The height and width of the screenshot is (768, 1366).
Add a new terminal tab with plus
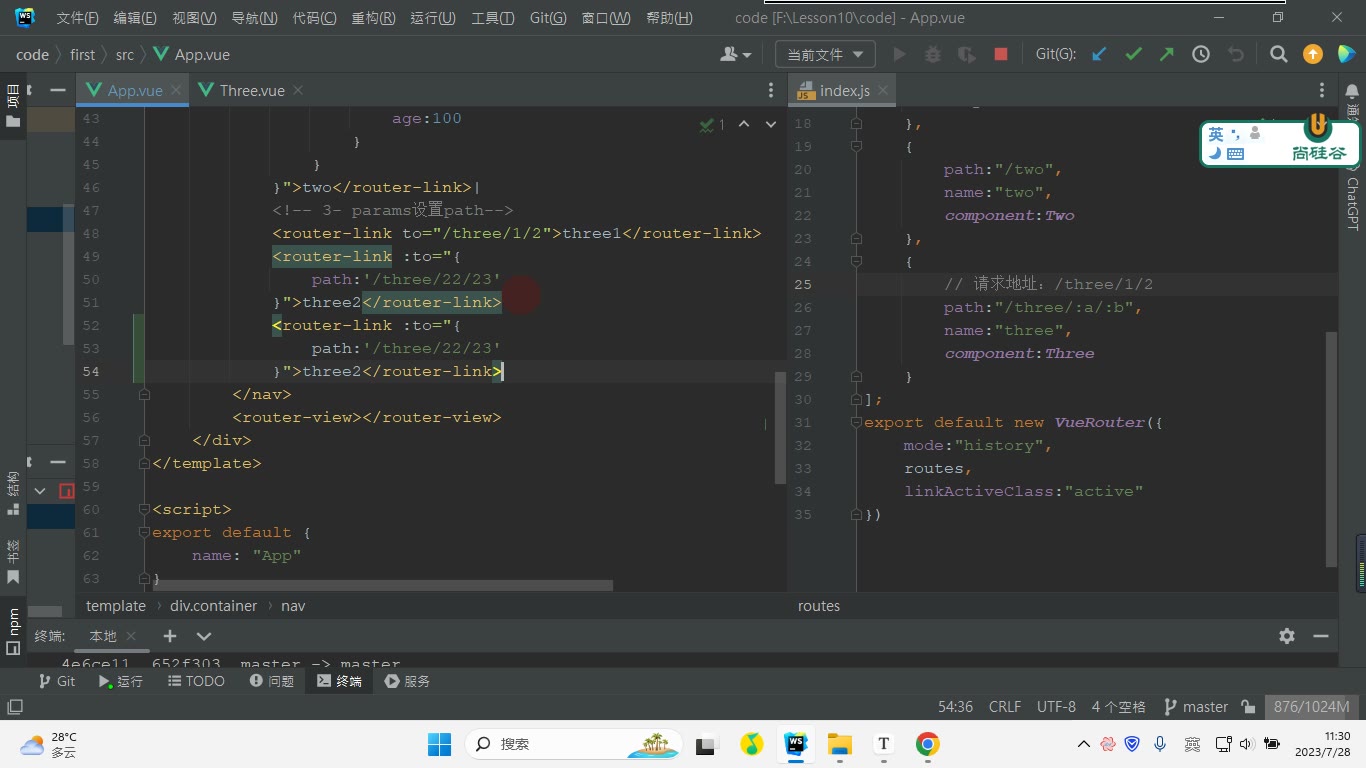coord(170,636)
